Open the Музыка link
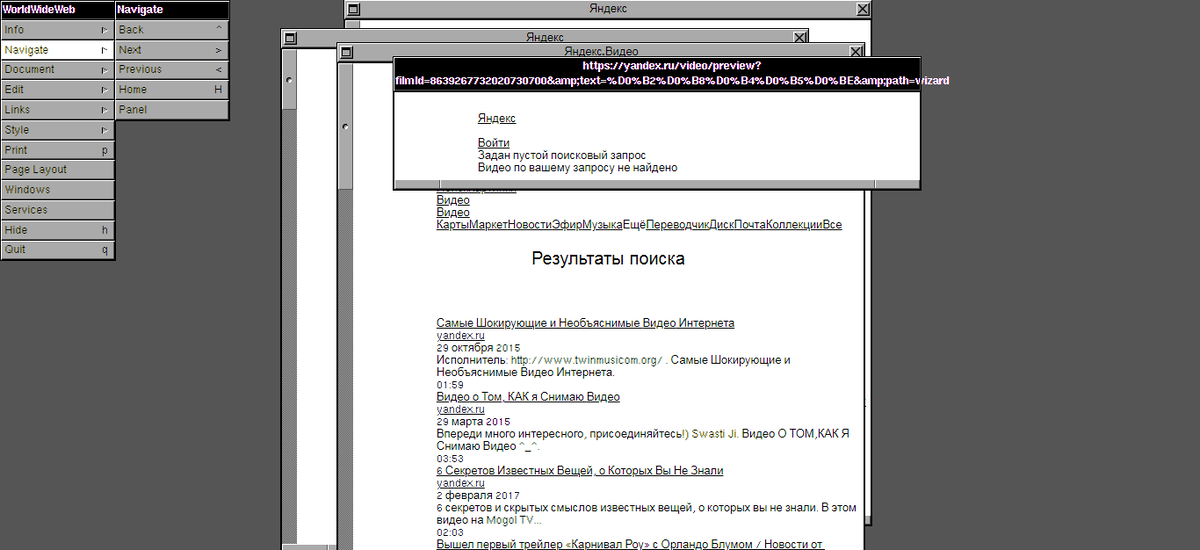 [x=602, y=225]
